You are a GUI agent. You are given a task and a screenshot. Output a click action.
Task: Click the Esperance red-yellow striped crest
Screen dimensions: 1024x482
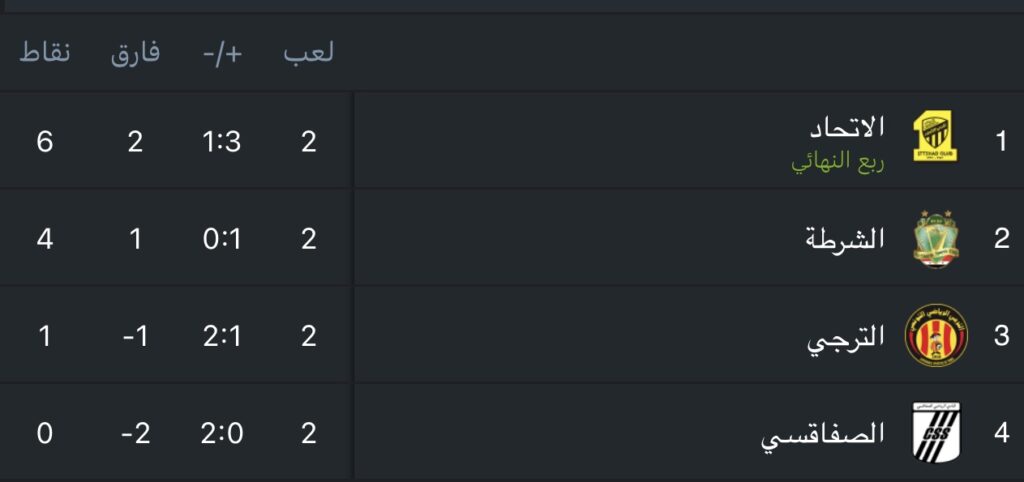[x=936, y=335]
